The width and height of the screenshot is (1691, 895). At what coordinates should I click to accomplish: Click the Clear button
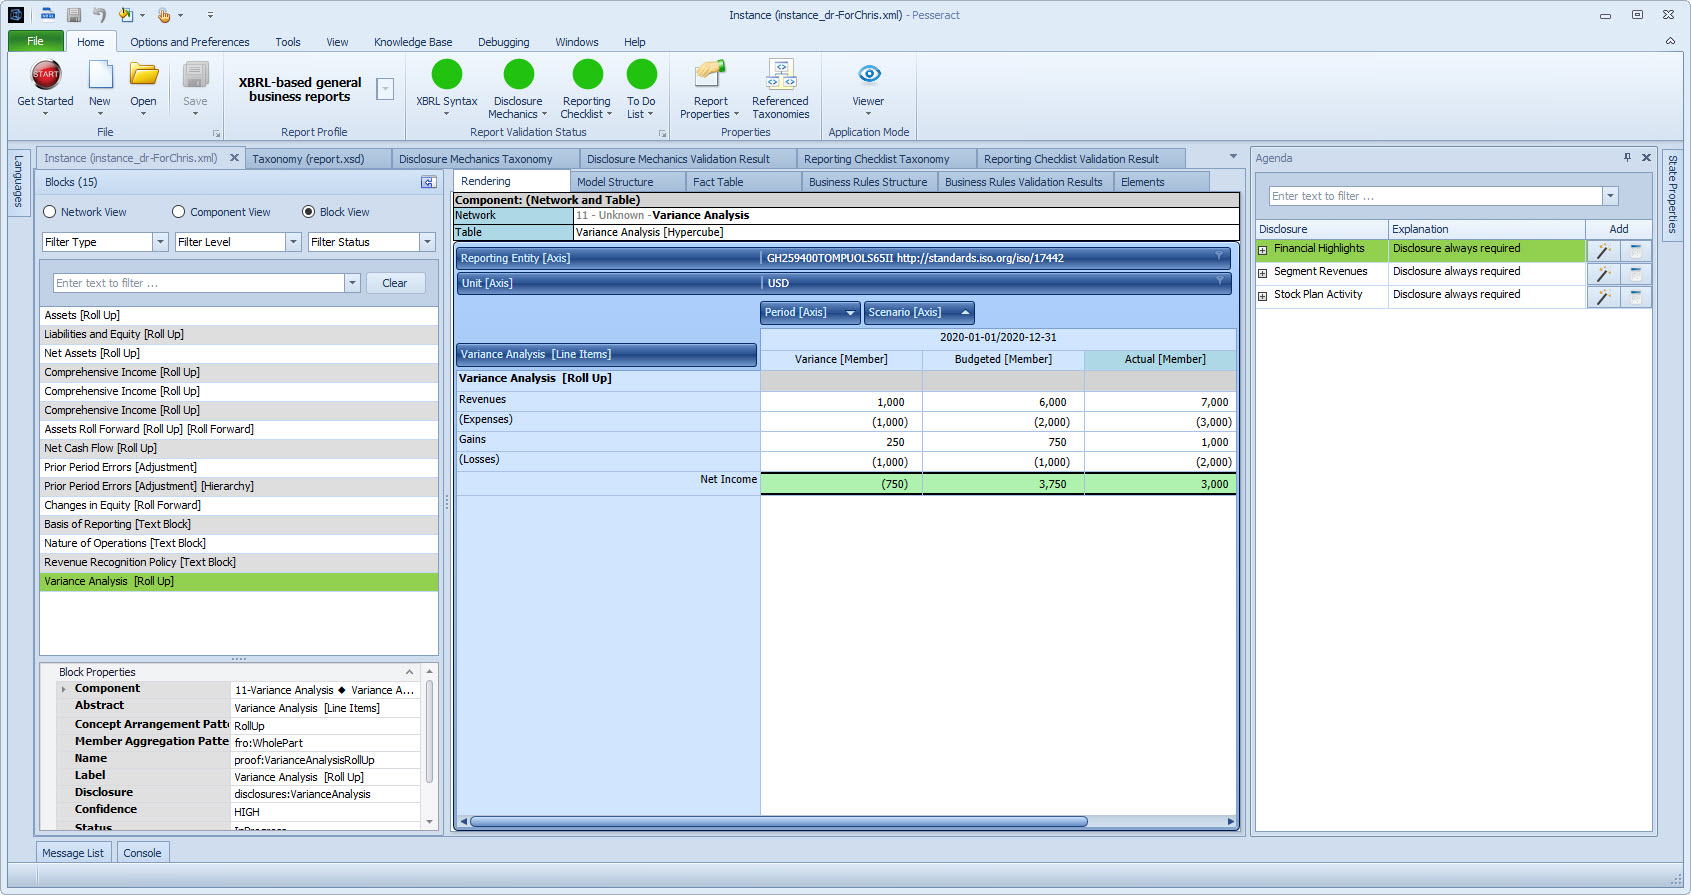[395, 283]
